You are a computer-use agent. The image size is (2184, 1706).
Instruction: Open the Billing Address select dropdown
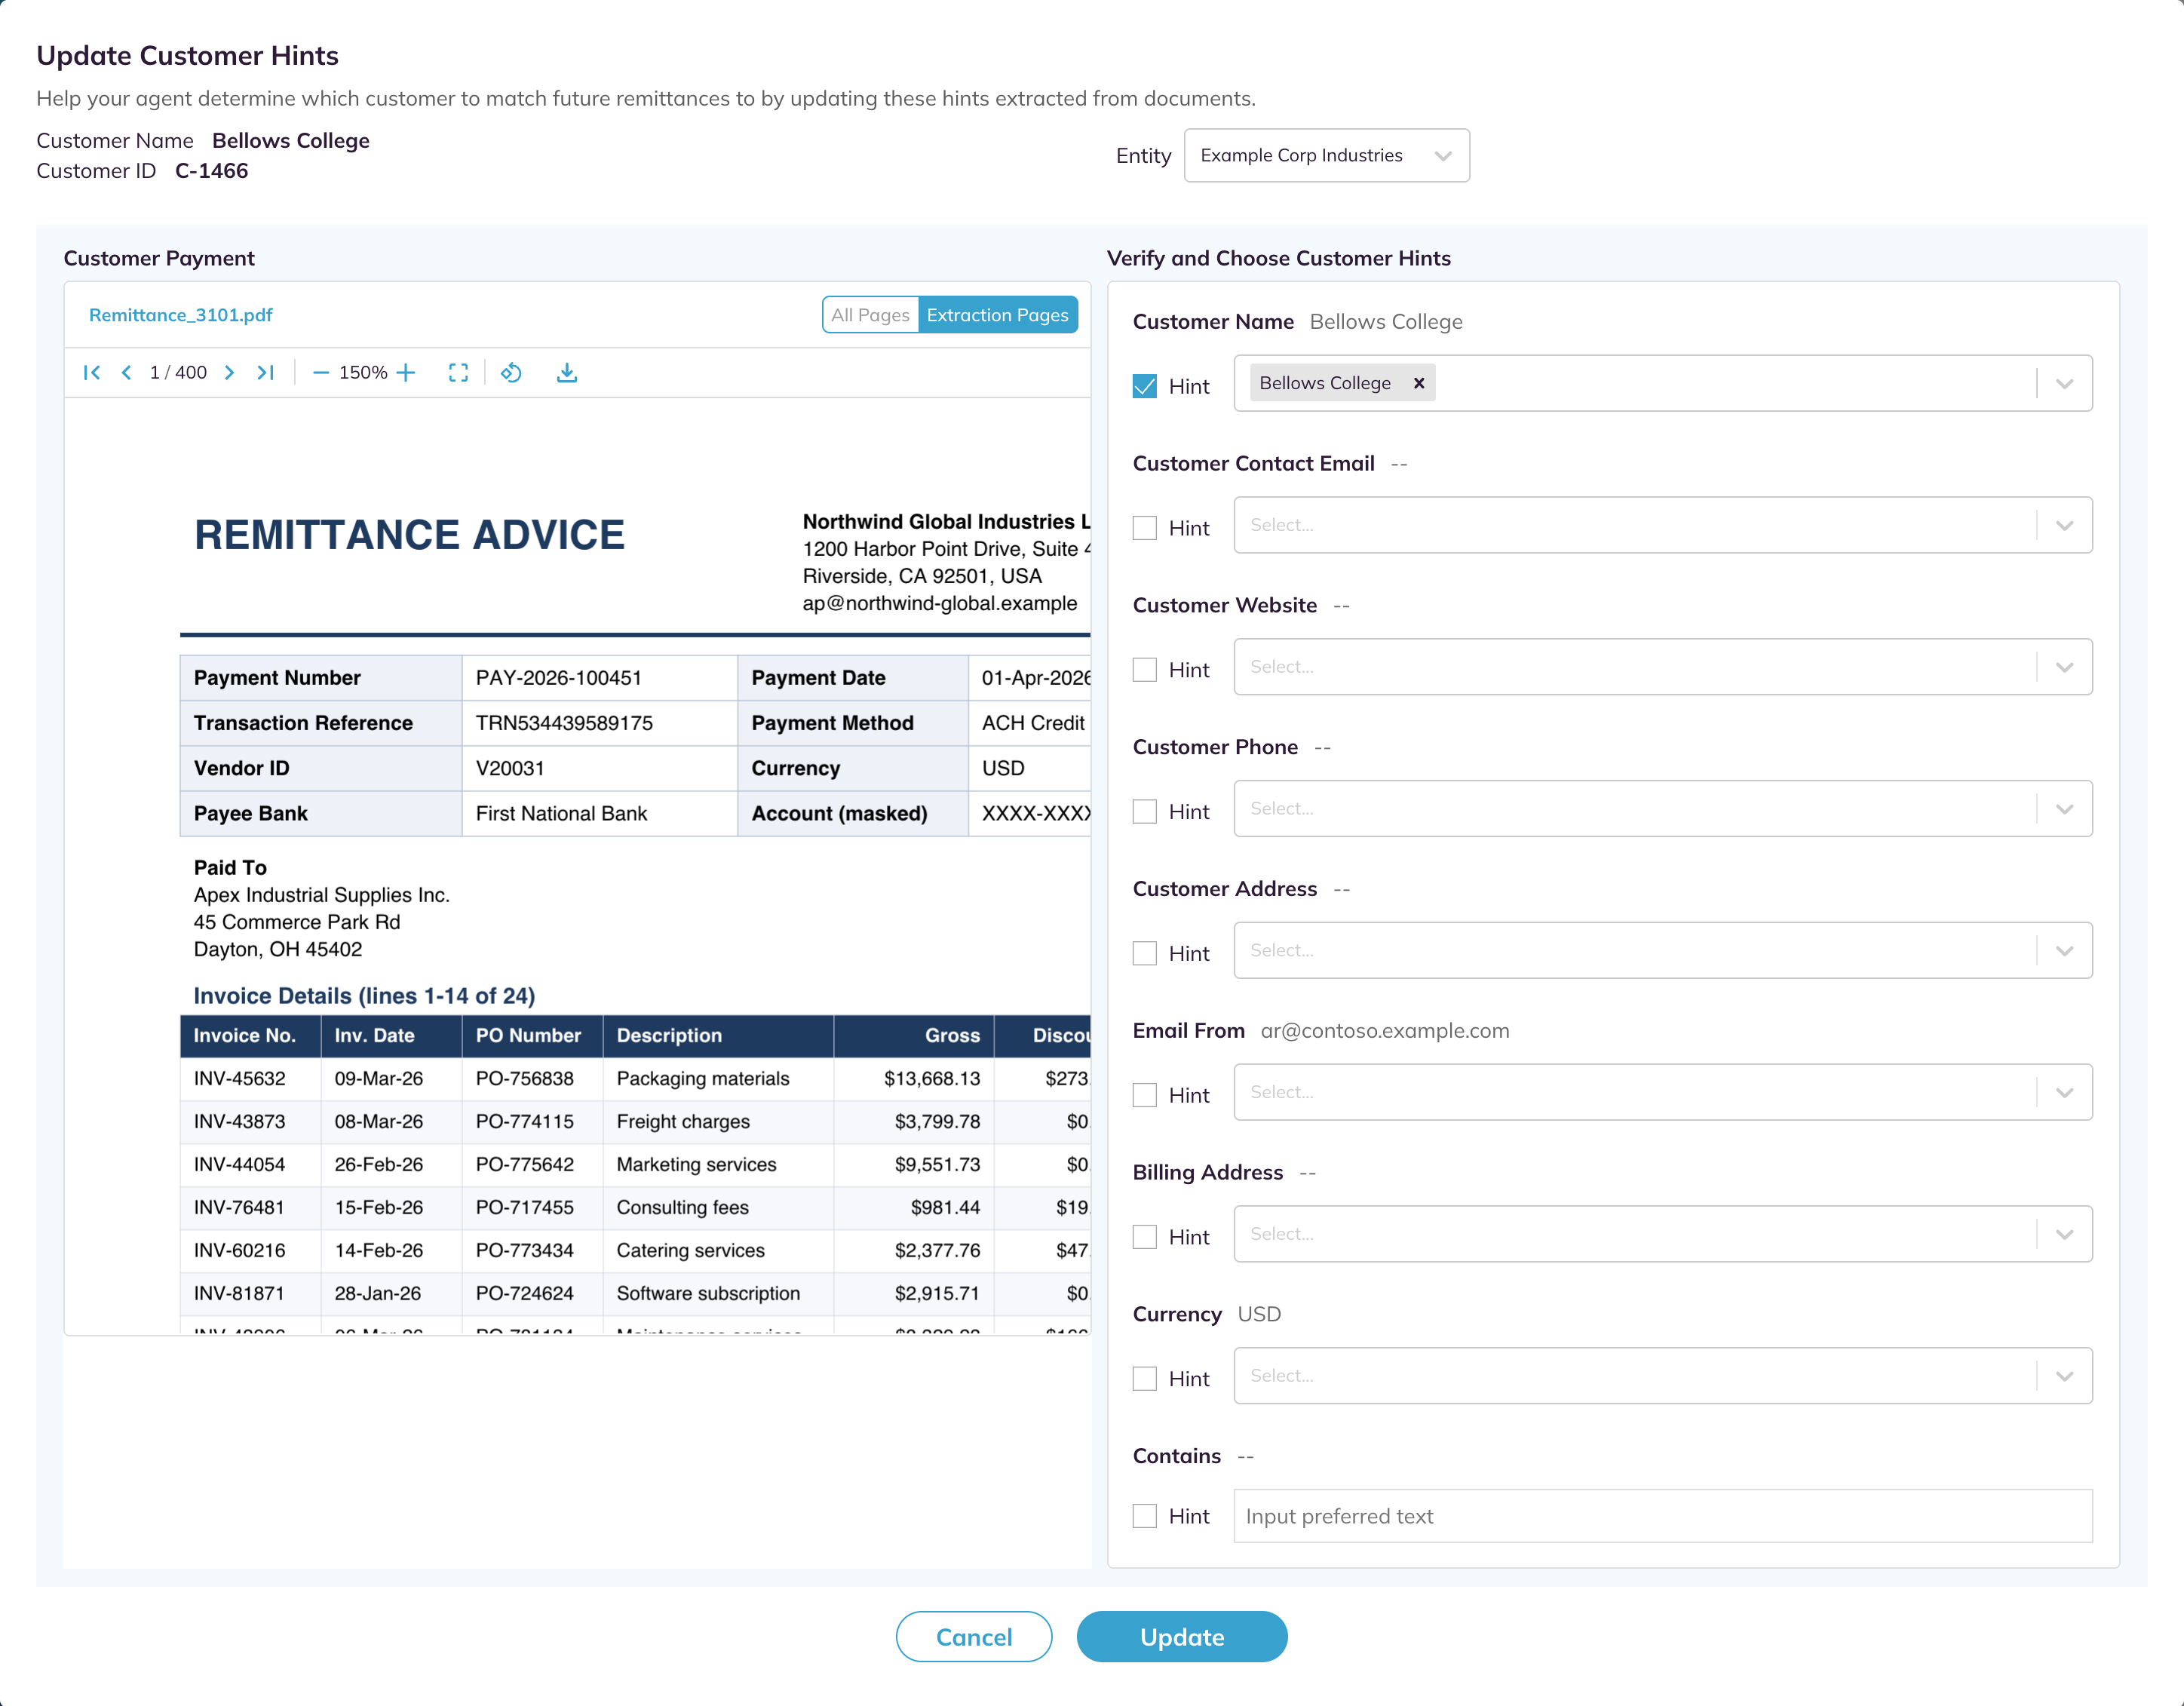(x=1662, y=1234)
